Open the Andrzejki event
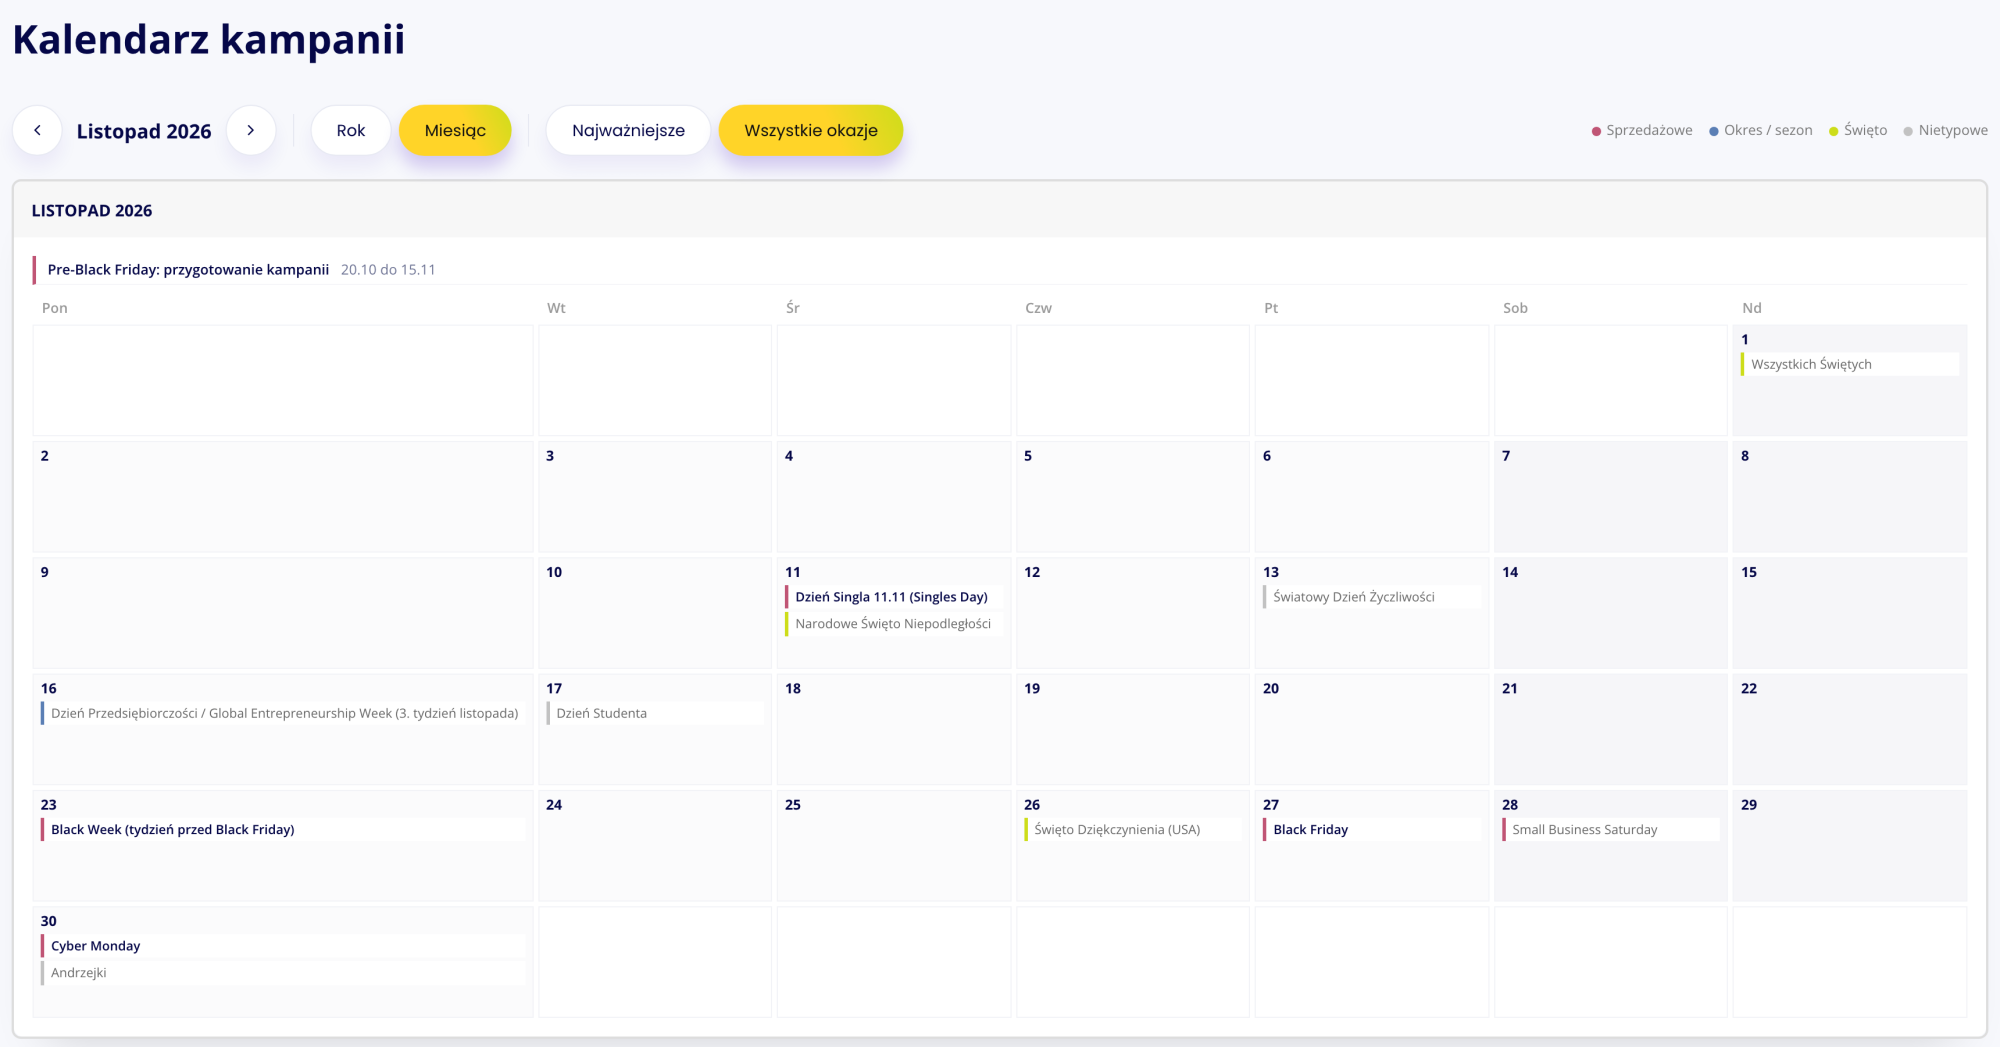The image size is (2000, 1047). pos(283,973)
